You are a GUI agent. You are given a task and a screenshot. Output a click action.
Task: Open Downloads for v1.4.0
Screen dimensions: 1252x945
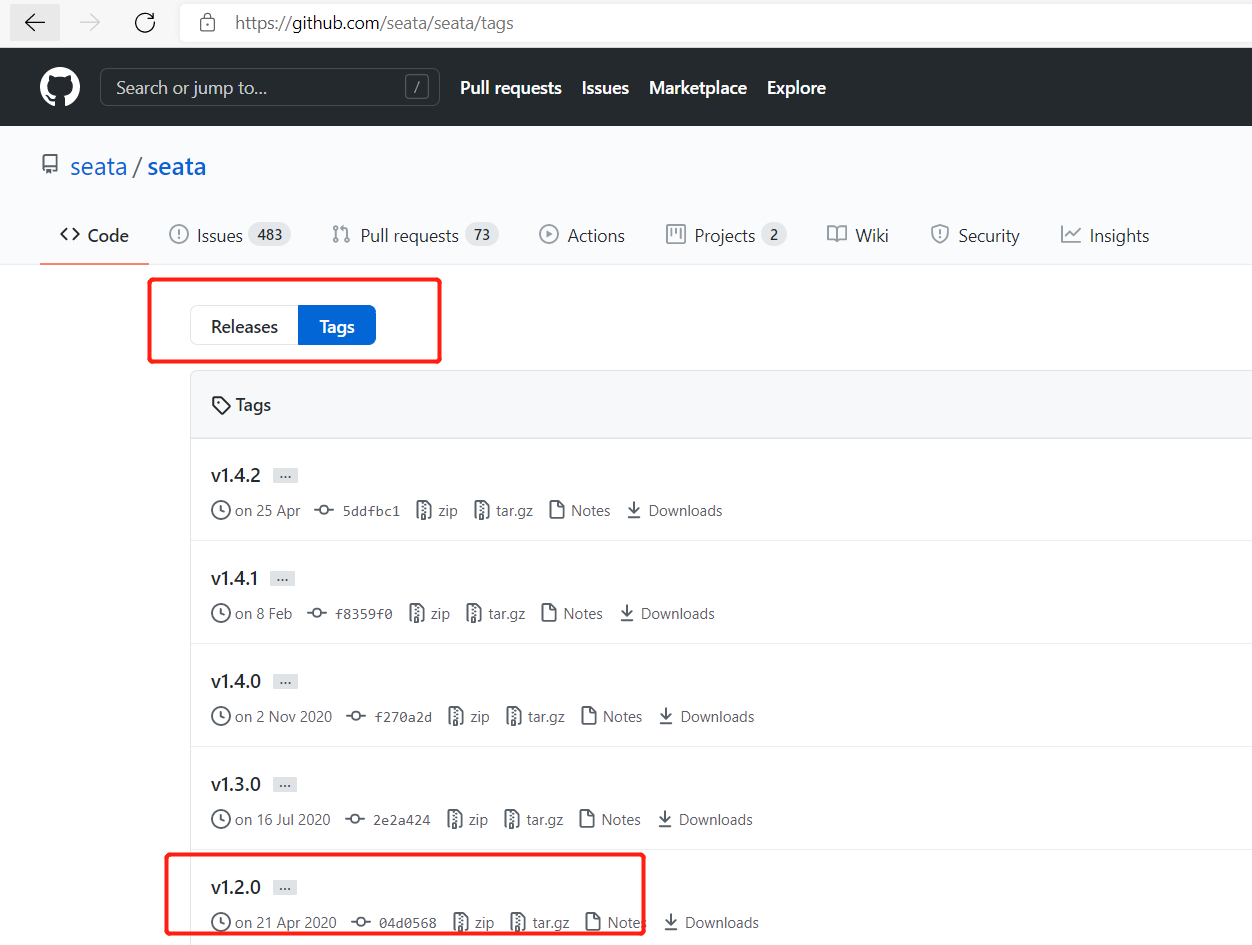706,716
